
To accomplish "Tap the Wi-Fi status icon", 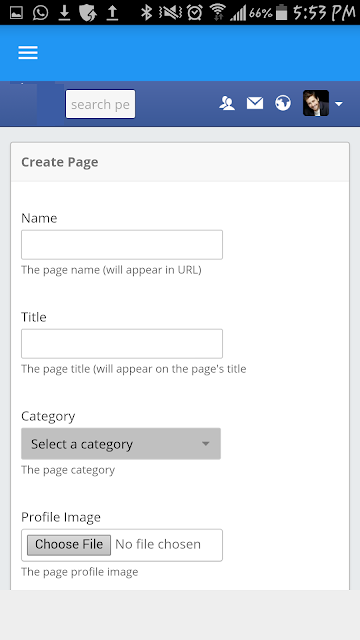I will click(x=218, y=13).
